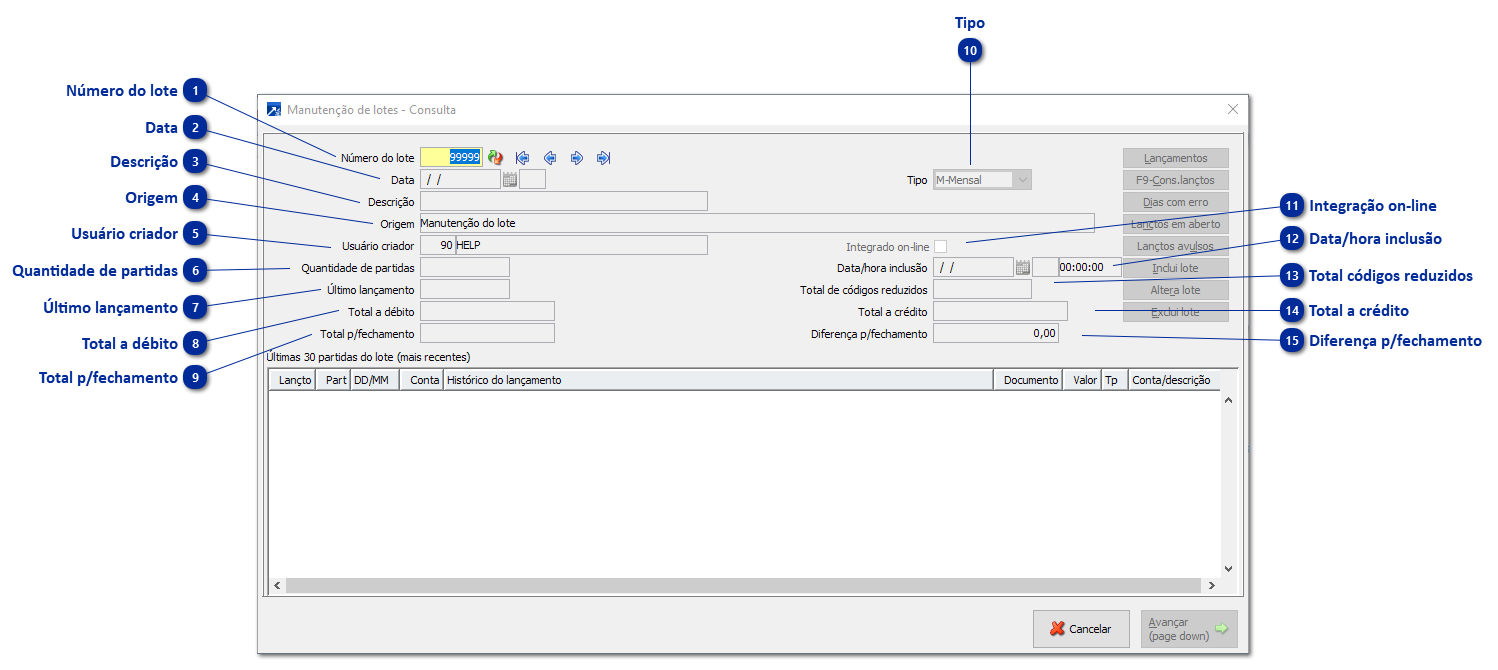The height and width of the screenshot is (670, 1498).
Task: Click the Tp column header
Action: [x=1114, y=380]
